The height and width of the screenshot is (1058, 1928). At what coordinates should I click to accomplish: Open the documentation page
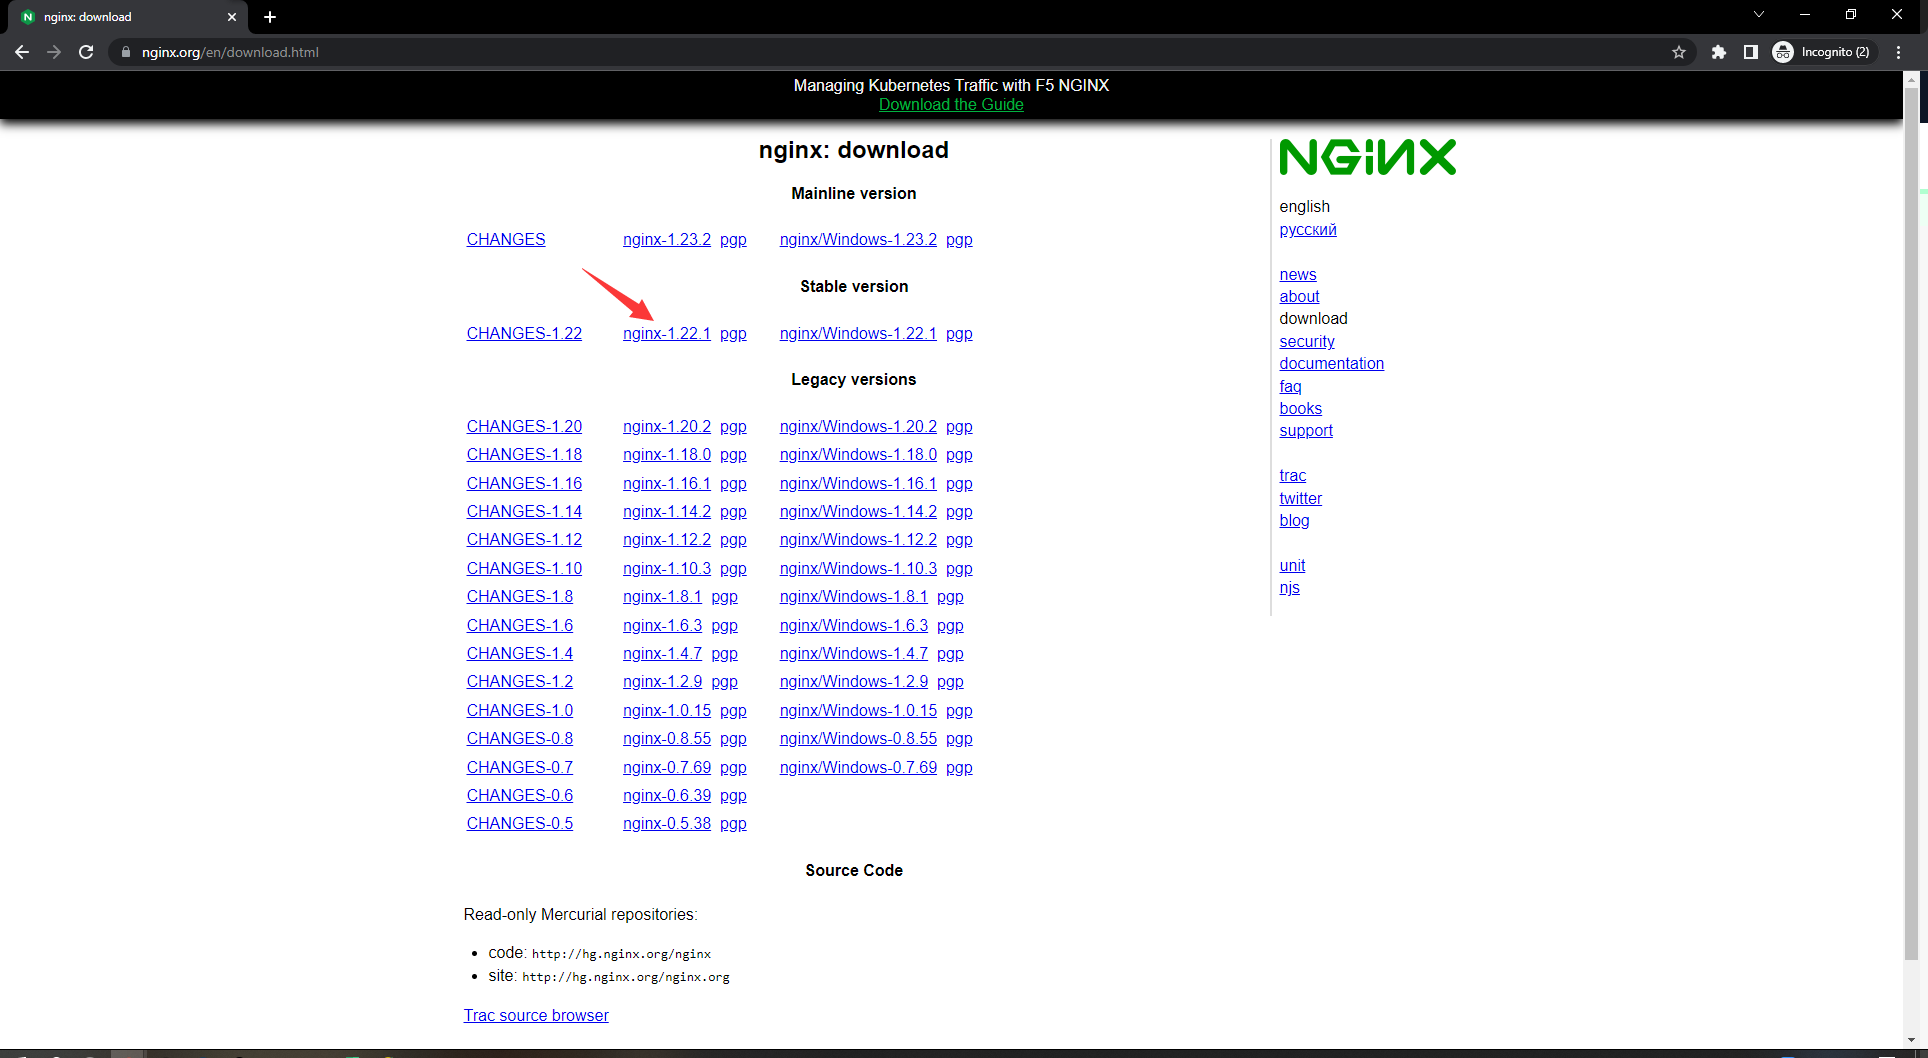click(x=1332, y=363)
